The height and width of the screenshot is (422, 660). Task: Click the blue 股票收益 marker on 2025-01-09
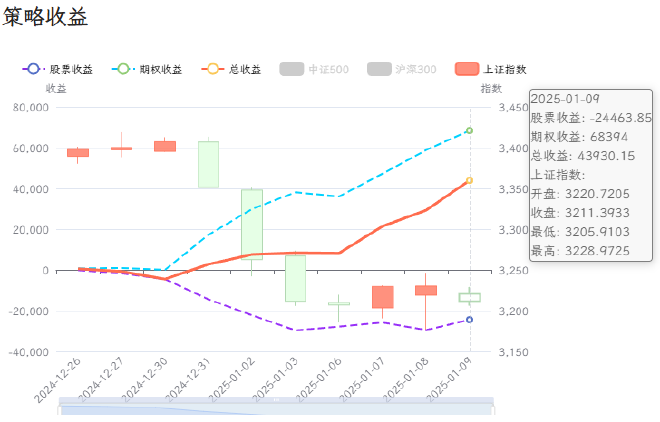469,320
